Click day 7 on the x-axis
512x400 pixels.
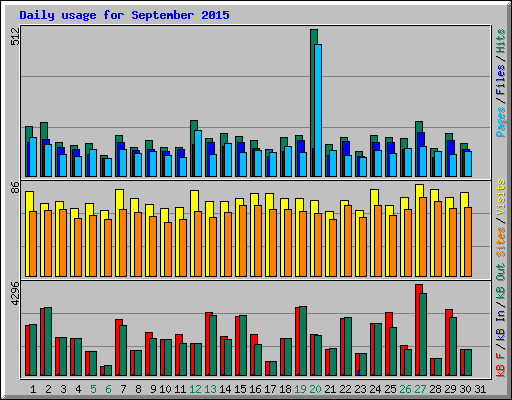tap(123, 389)
